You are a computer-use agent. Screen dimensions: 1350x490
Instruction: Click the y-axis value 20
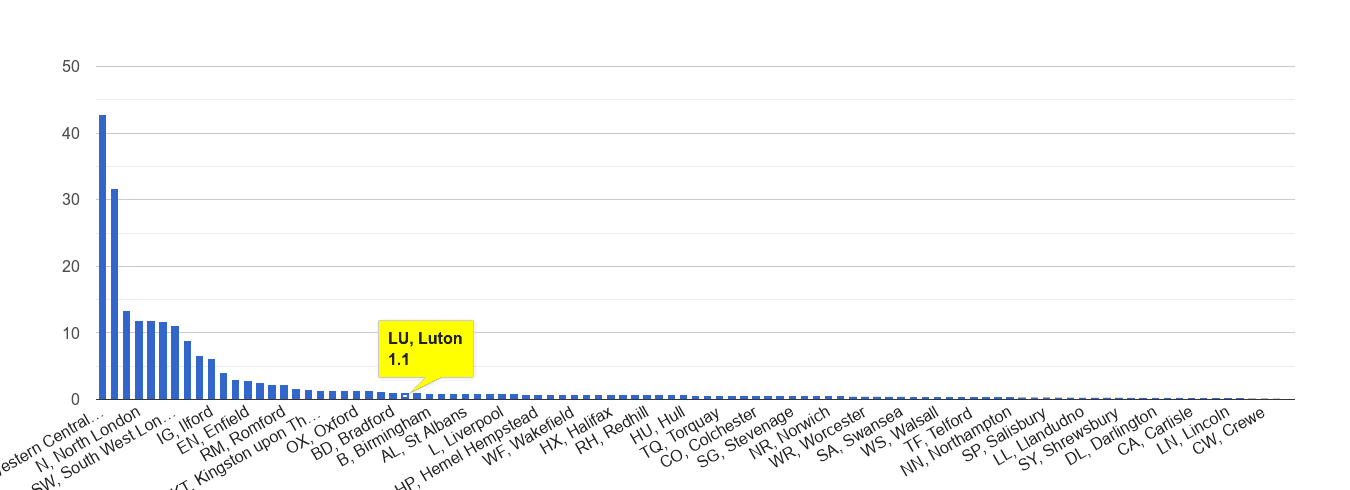click(x=71, y=266)
